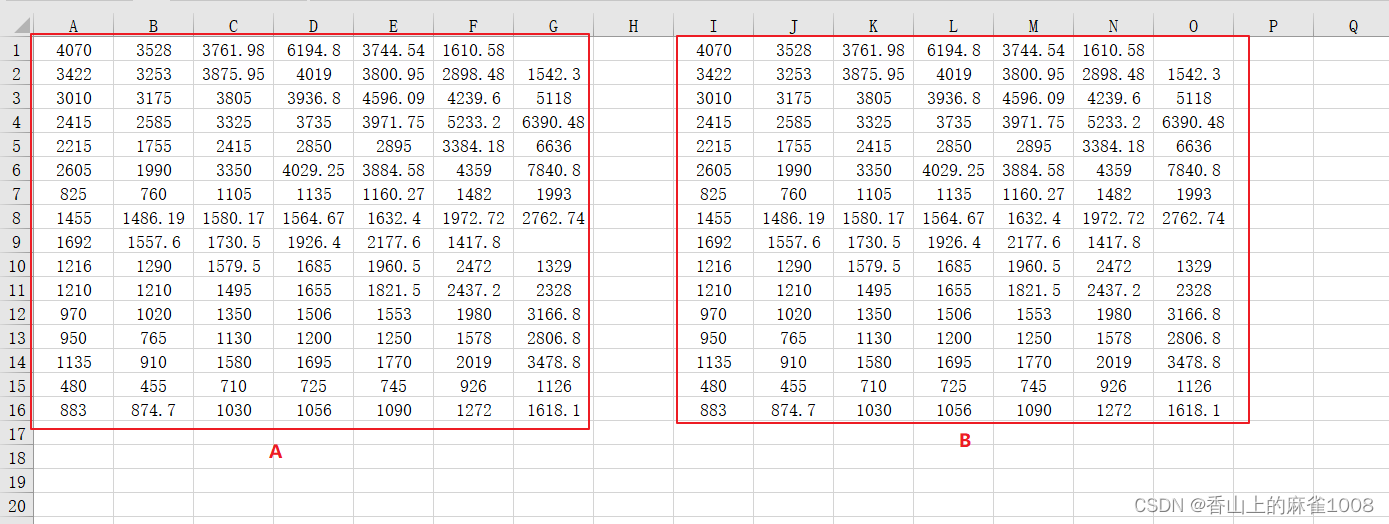1389x524 pixels.
Task: Click cell E3 containing 4596.09
Action: tap(394, 98)
